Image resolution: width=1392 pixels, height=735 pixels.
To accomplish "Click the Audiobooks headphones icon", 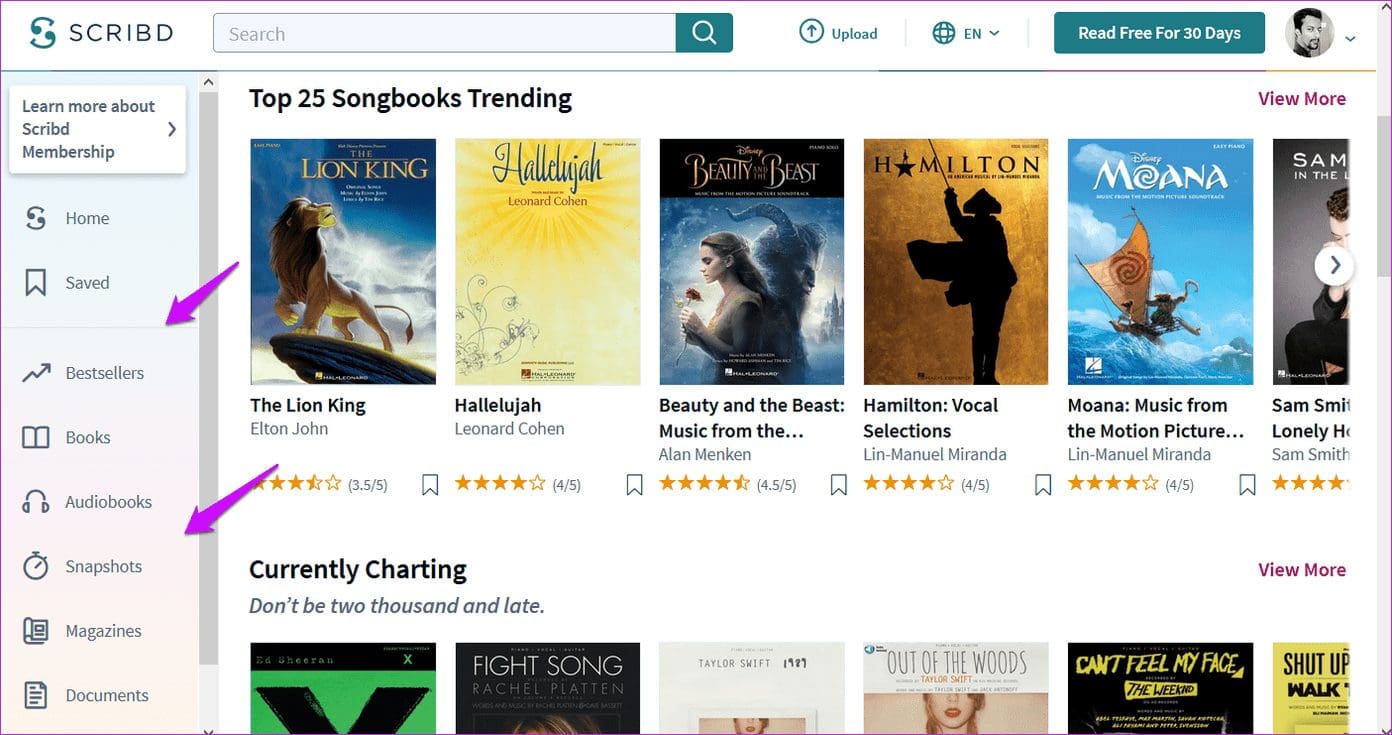I will [x=36, y=502].
